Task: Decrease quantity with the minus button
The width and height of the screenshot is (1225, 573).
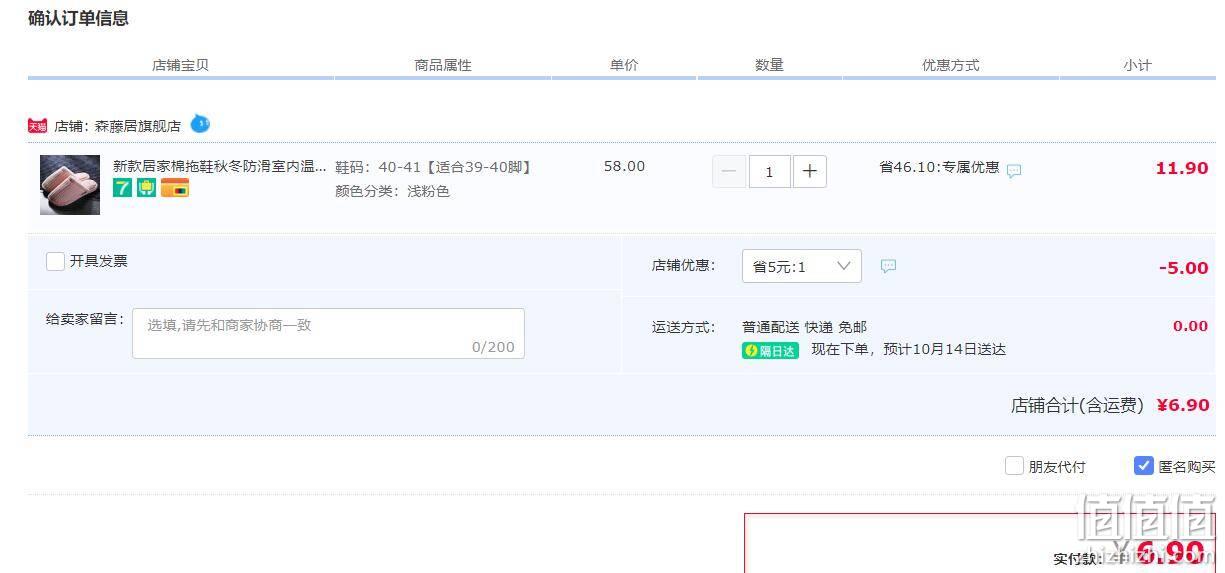Action: click(x=729, y=171)
